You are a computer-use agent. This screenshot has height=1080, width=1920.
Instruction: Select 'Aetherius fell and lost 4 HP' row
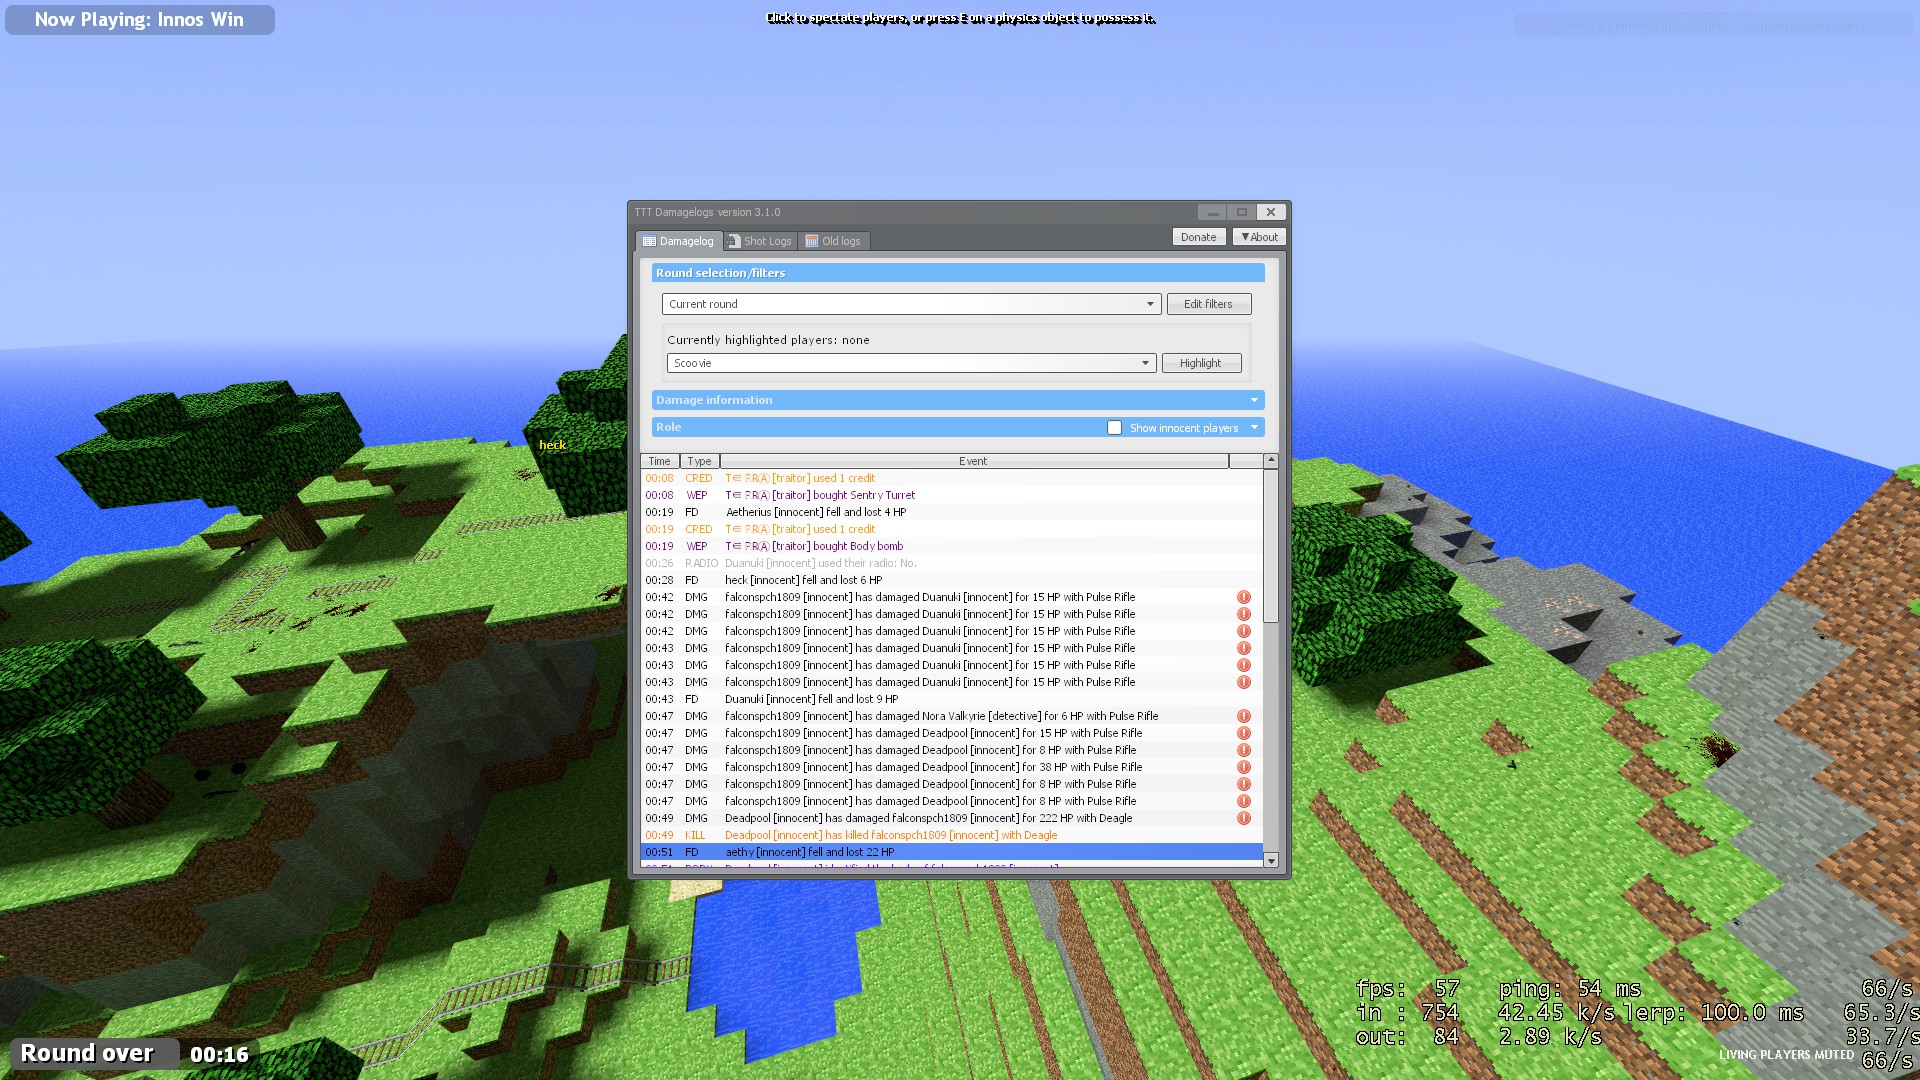tap(951, 512)
